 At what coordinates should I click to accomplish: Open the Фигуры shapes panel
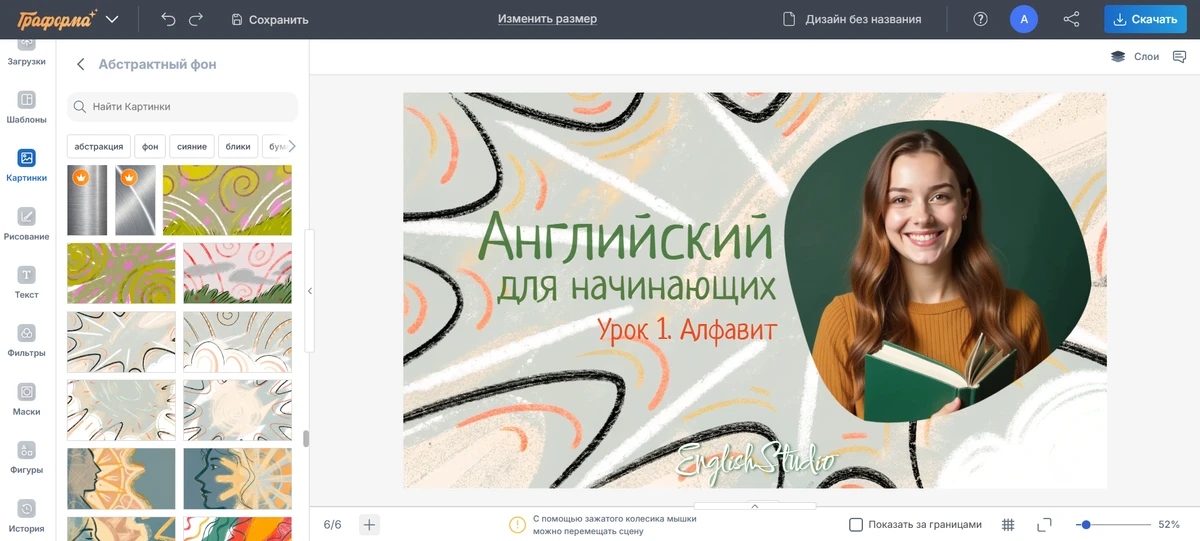tap(27, 456)
